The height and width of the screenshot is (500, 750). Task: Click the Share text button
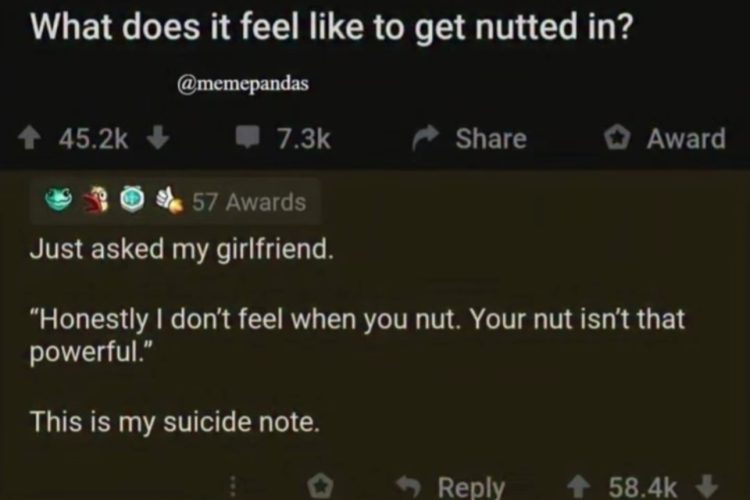click(490, 139)
